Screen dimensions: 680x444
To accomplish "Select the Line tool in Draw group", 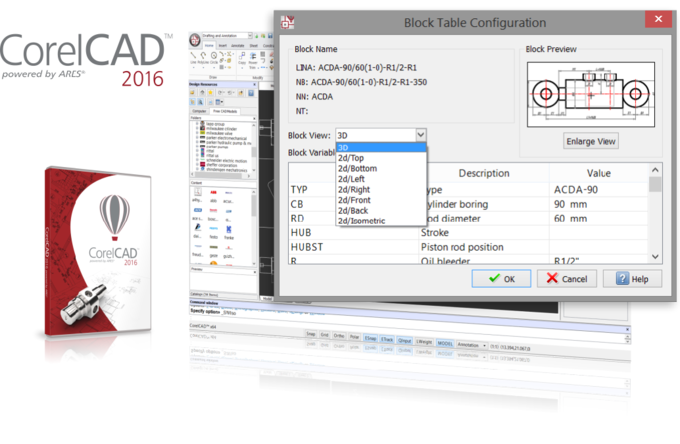I will coord(193,58).
